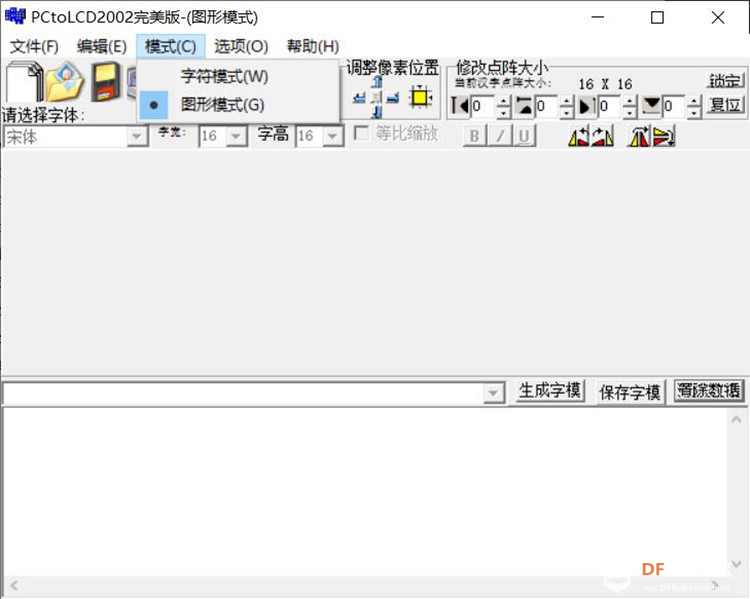Close the 模式(C) menu
Viewport: 750px width, 599px height.
point(171,46)
